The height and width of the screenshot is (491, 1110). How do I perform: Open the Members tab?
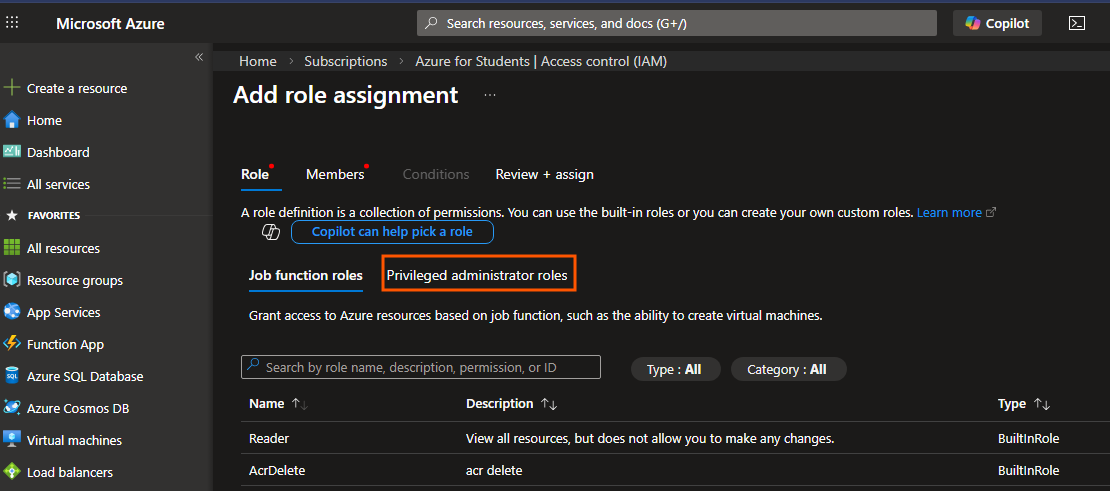coord(335,174)
